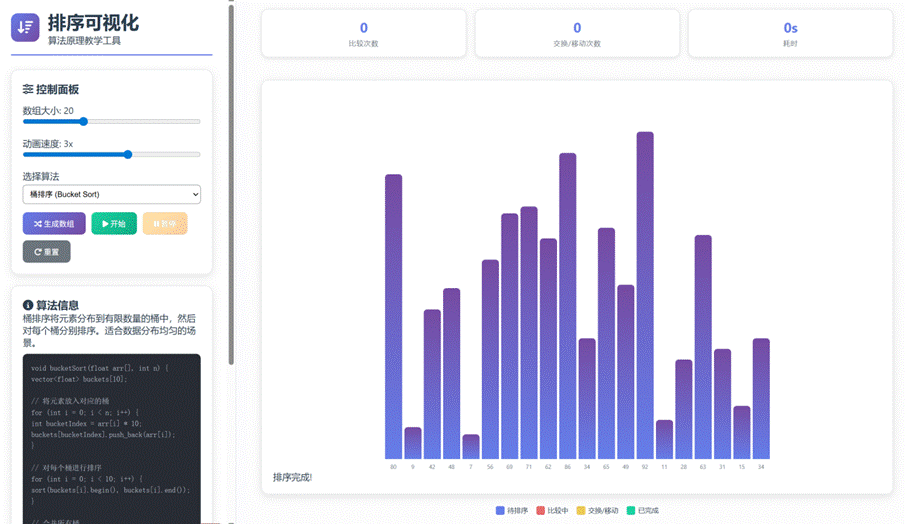Click the sidebar vertical scrollbar
The width and height of the screenshot is (906, 524).
tap(232, 180)
